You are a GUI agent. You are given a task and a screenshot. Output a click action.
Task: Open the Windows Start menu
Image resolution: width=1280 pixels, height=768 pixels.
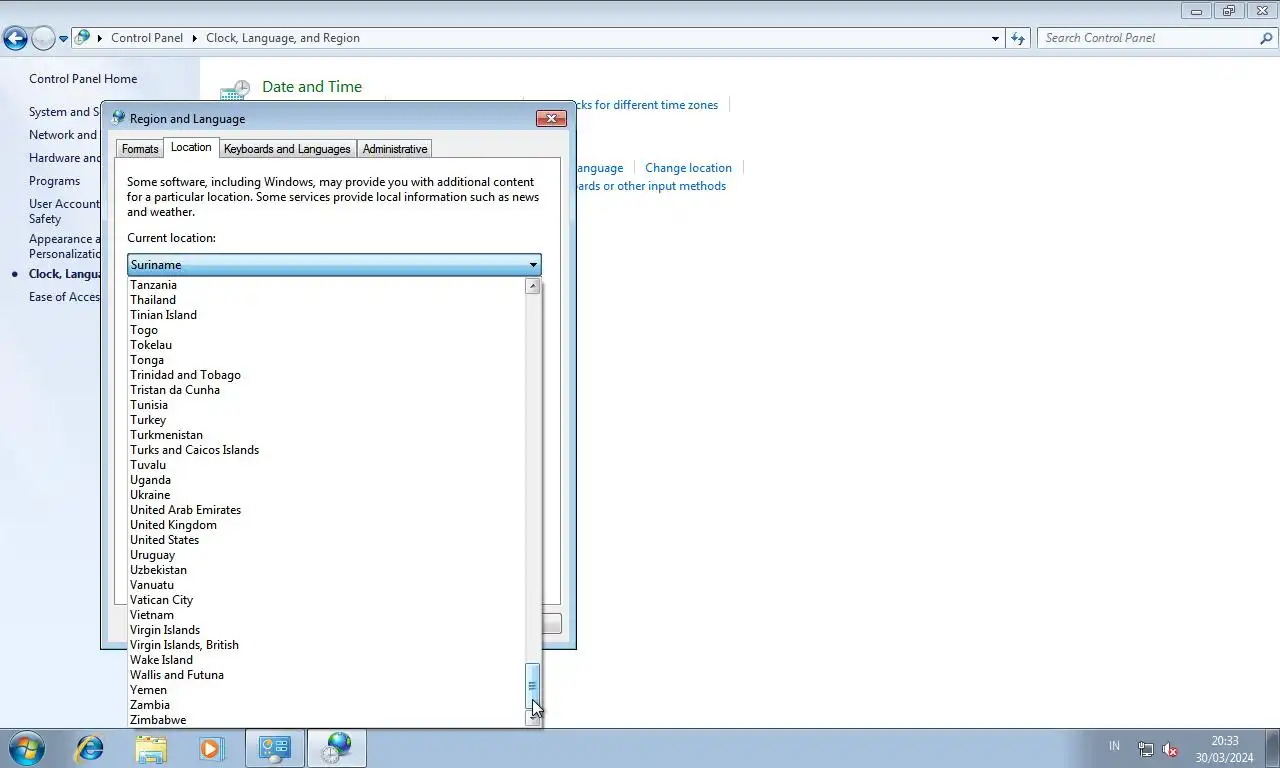(27, 748)
